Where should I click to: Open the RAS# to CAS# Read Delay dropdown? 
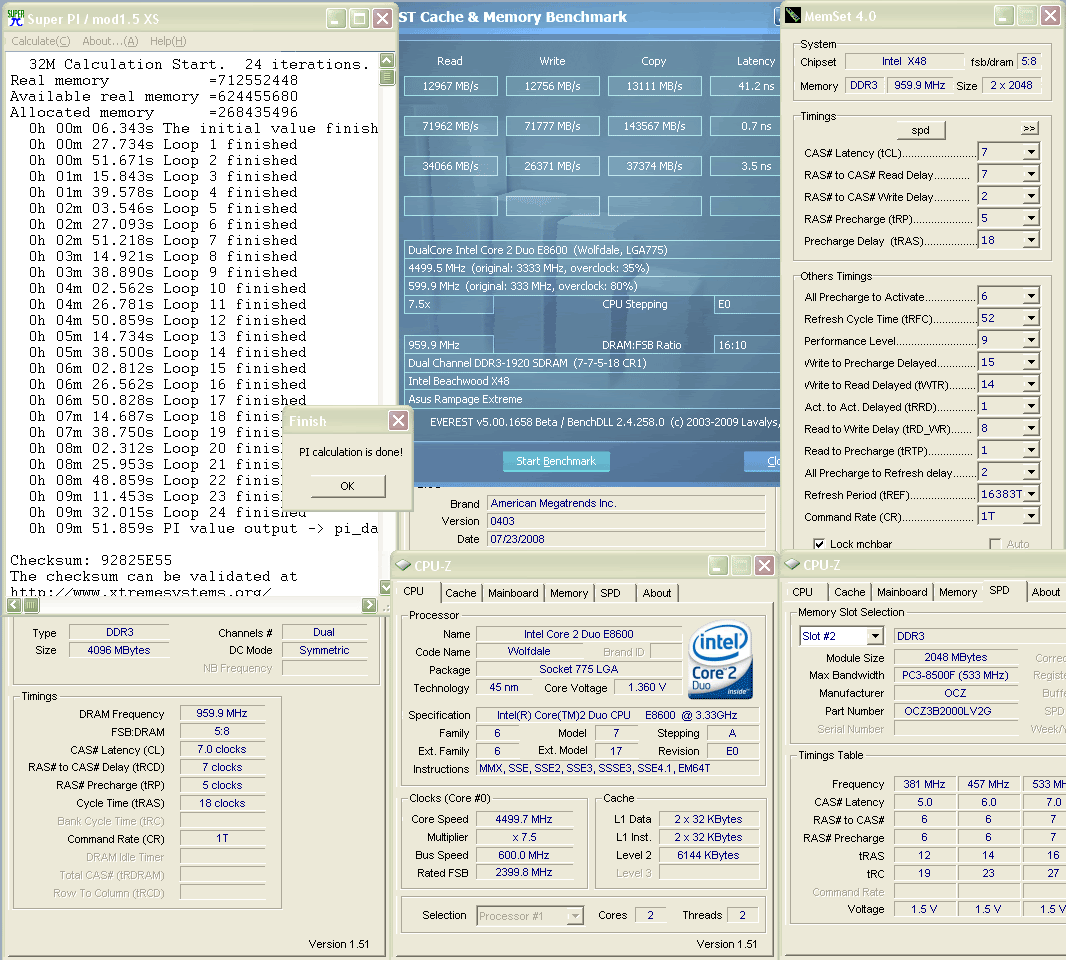tap(1031, 175)
